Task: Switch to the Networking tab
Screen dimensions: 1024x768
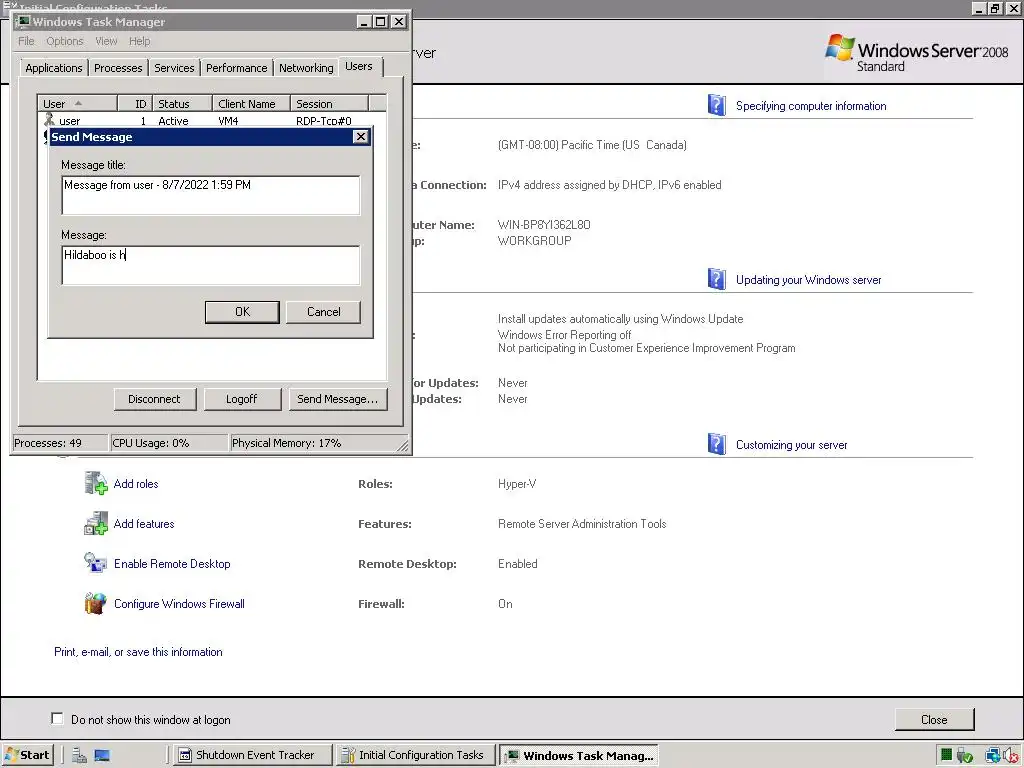Action: point(306,68)
